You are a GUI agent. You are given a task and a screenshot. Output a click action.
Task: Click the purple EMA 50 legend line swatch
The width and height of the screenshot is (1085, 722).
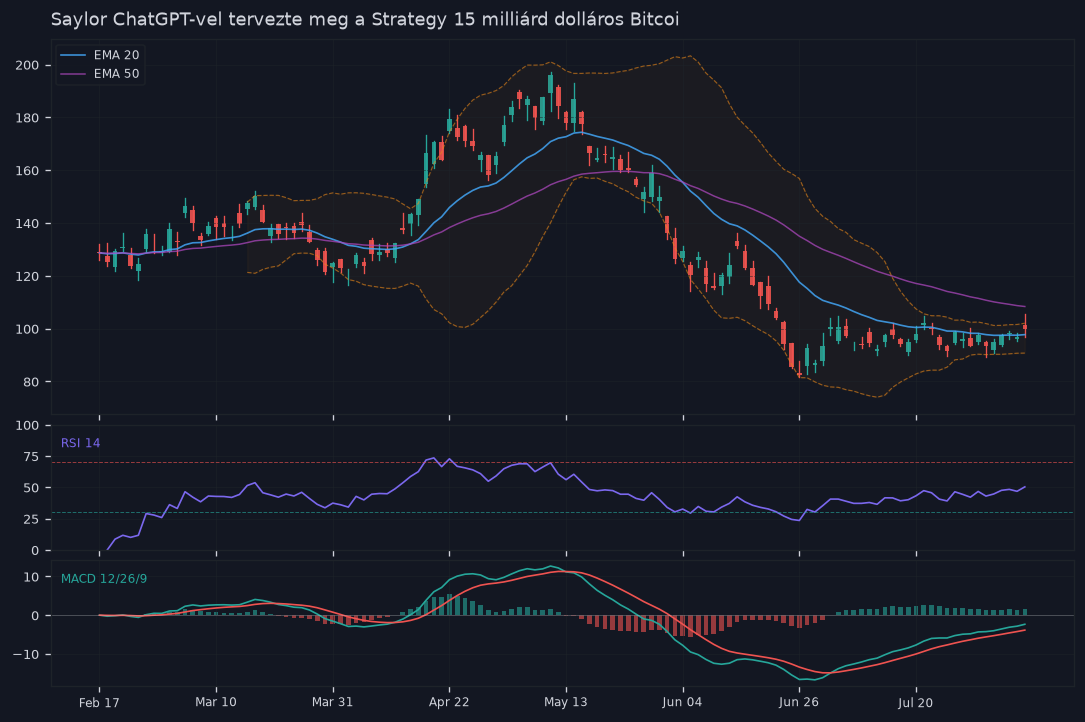click(x=73, y=73)
